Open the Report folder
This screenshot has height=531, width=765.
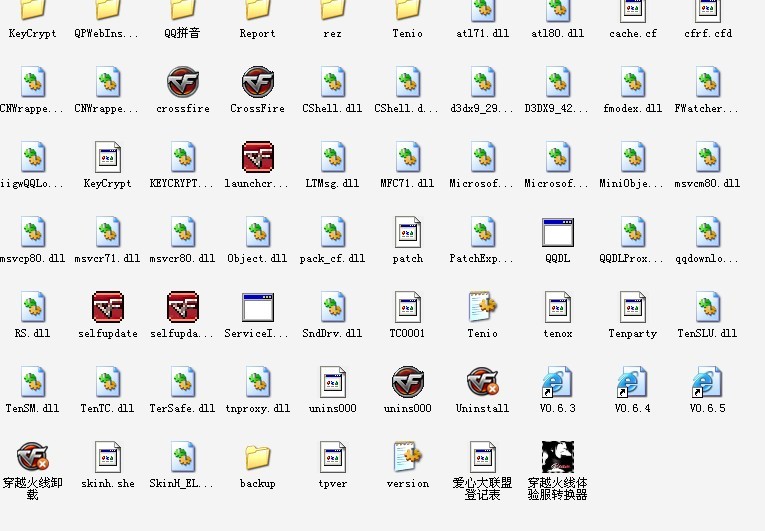257,10
